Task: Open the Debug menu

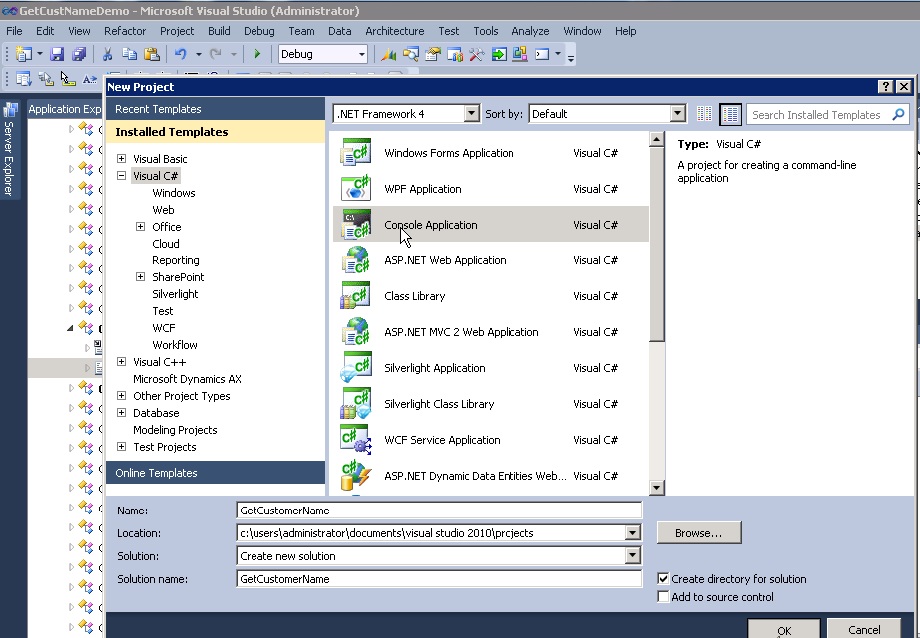Action: tap(258, 31)
